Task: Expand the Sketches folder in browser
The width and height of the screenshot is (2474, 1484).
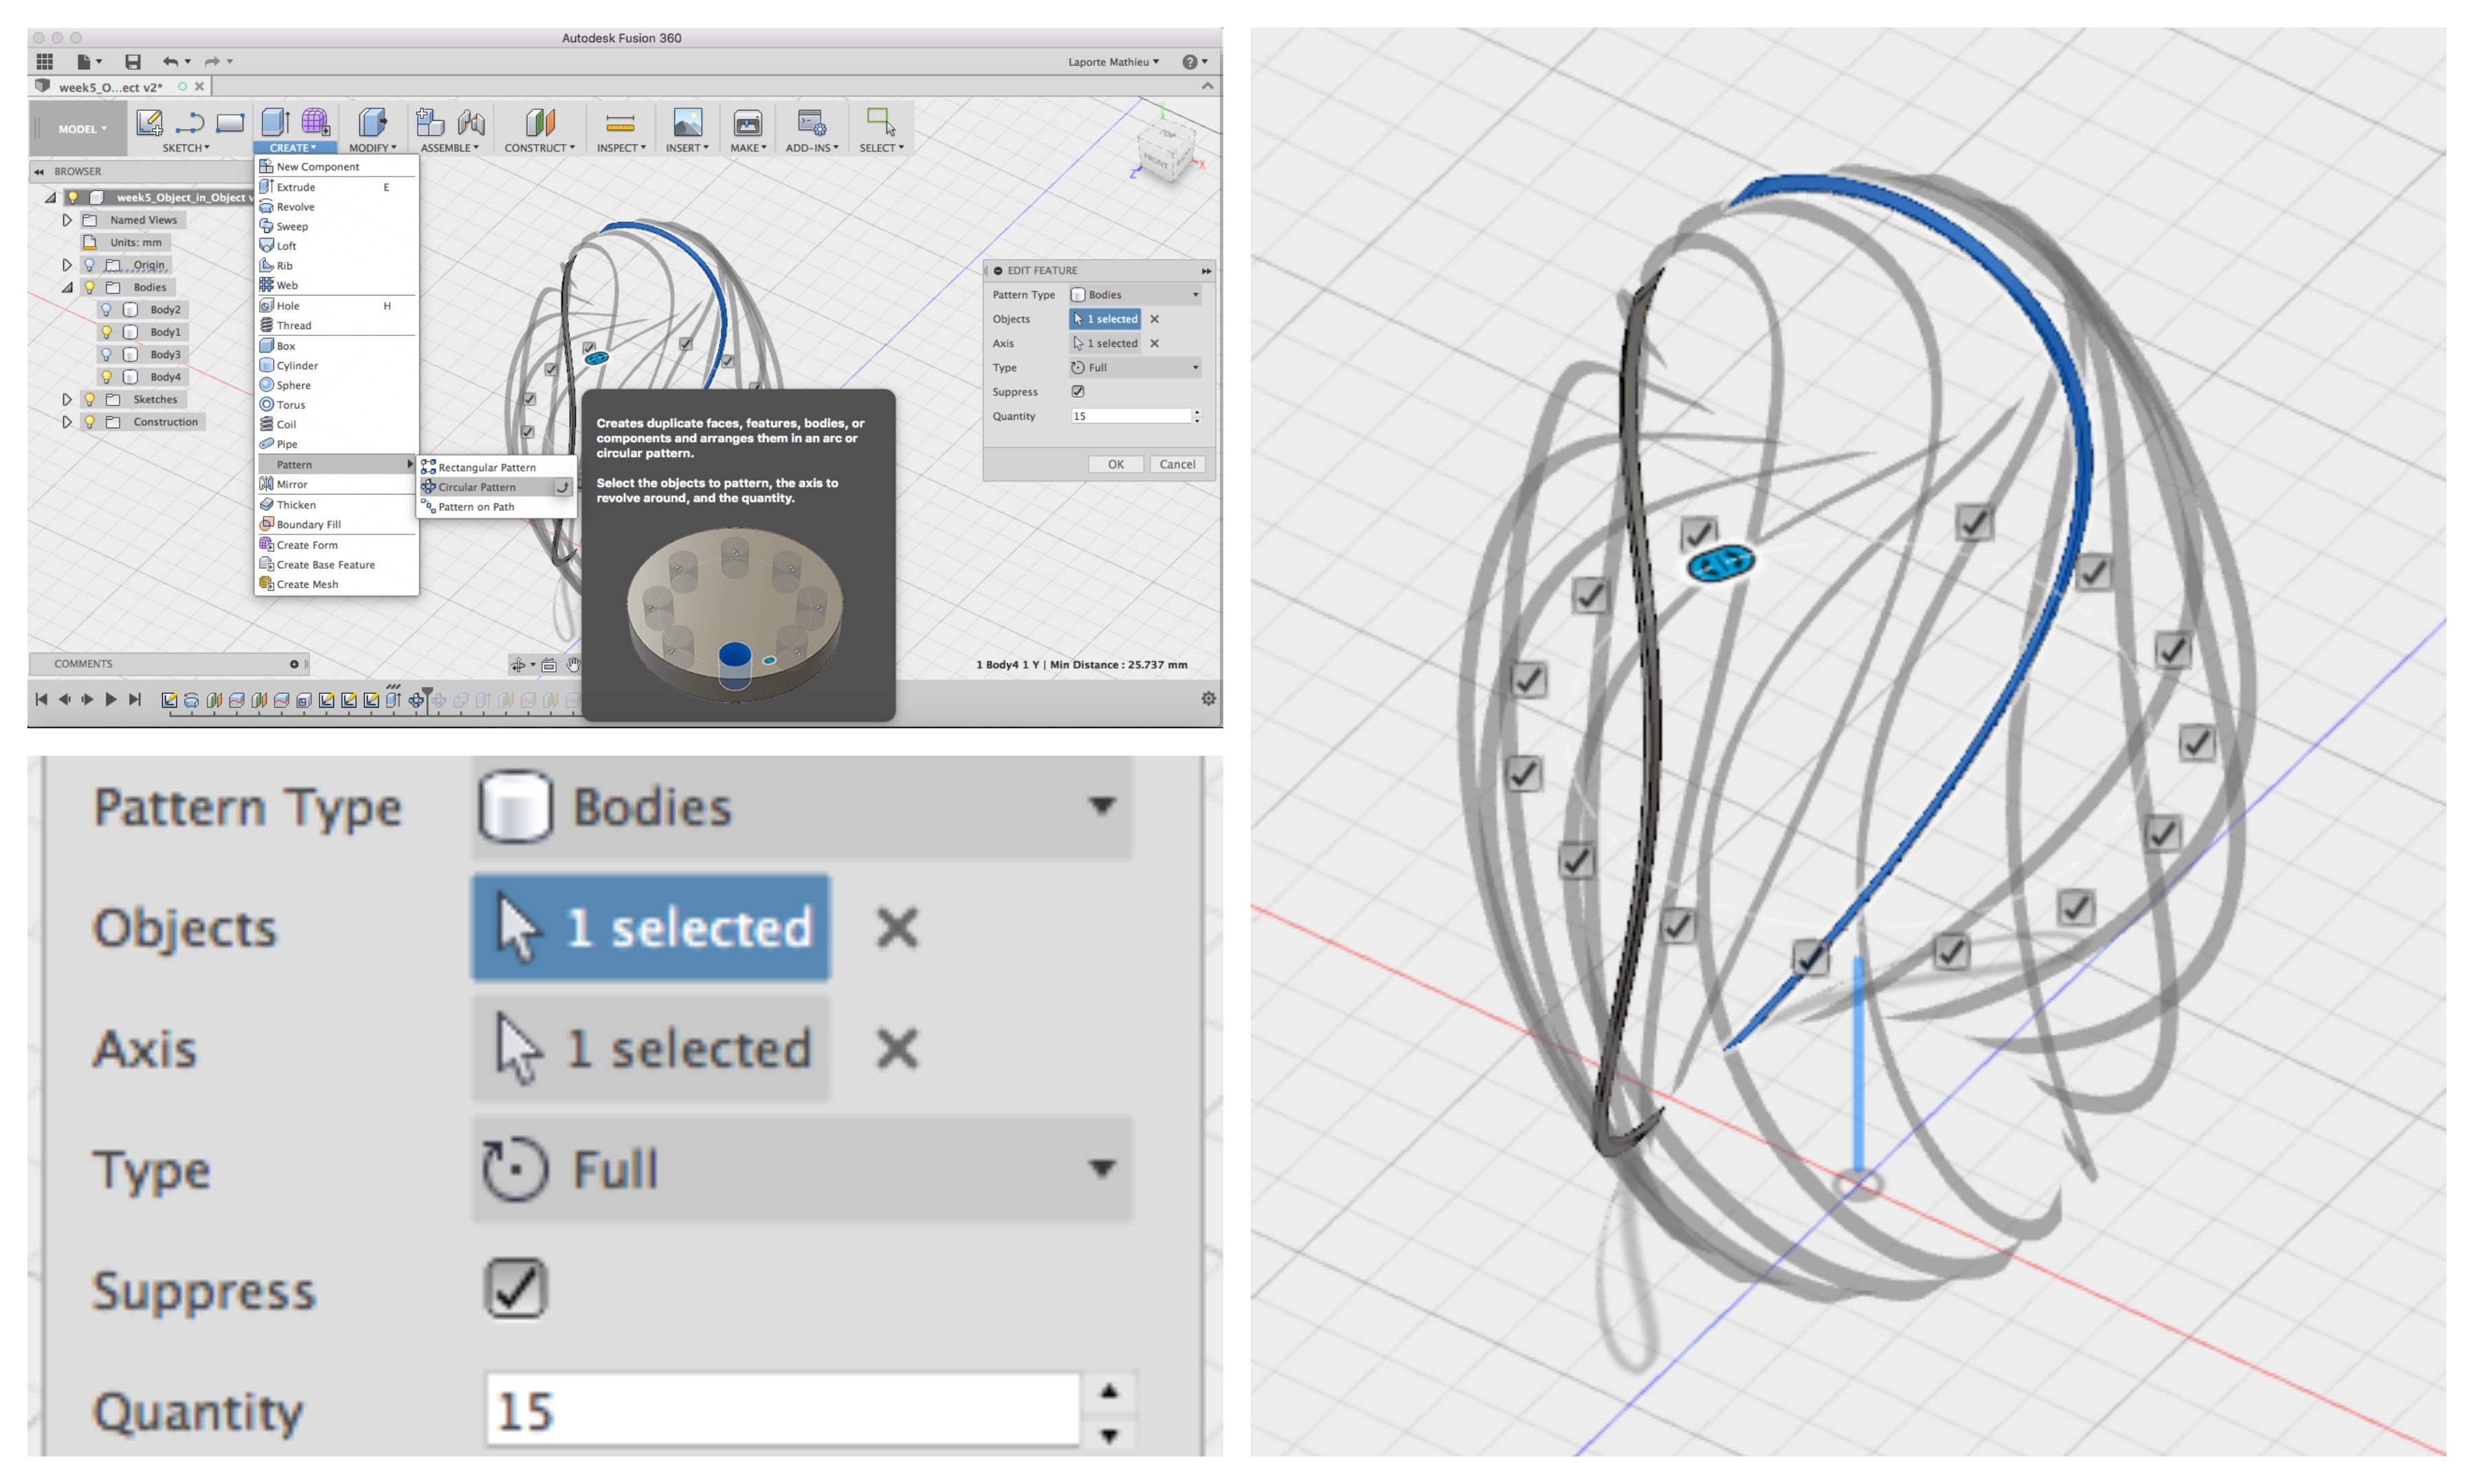Action: 67,400
